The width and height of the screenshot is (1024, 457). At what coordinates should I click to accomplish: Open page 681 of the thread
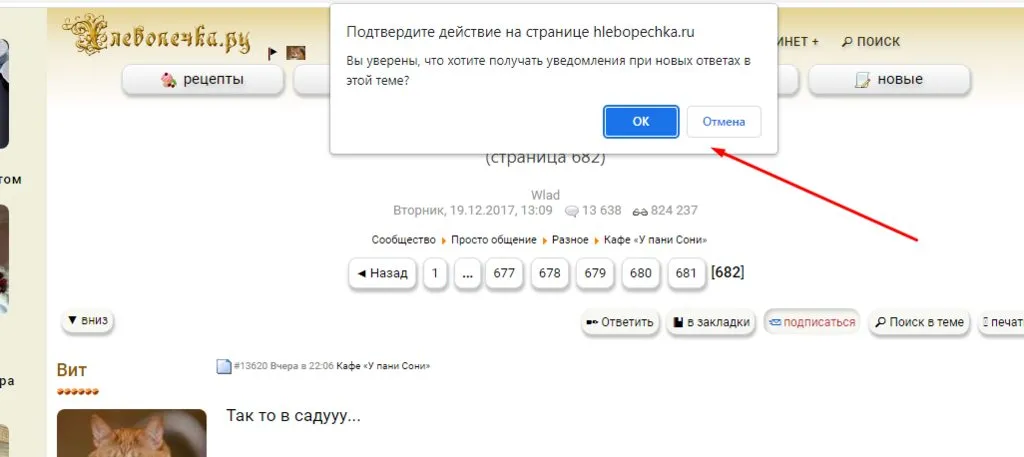(x=686, y=273)
